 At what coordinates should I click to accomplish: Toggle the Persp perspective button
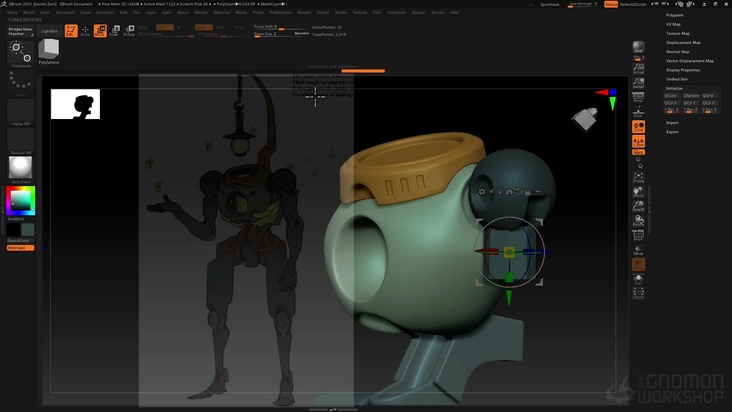point(638,98)
